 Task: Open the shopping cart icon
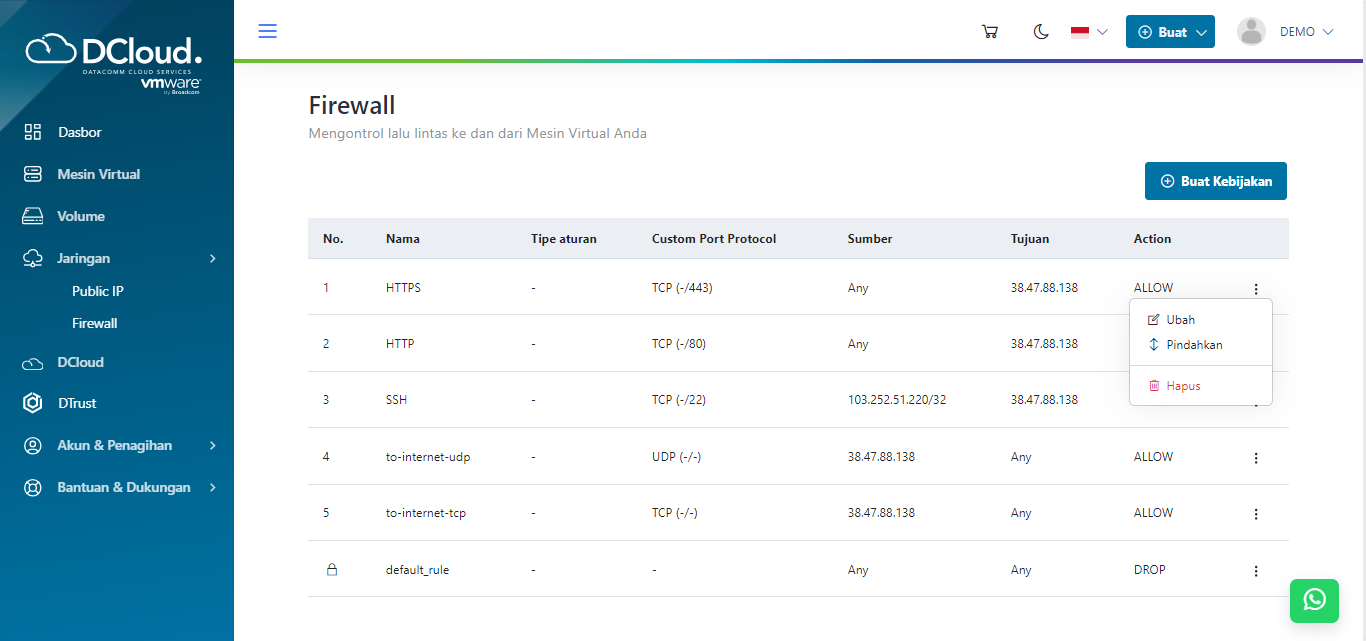pyautogui.click(x=990, y=32)
